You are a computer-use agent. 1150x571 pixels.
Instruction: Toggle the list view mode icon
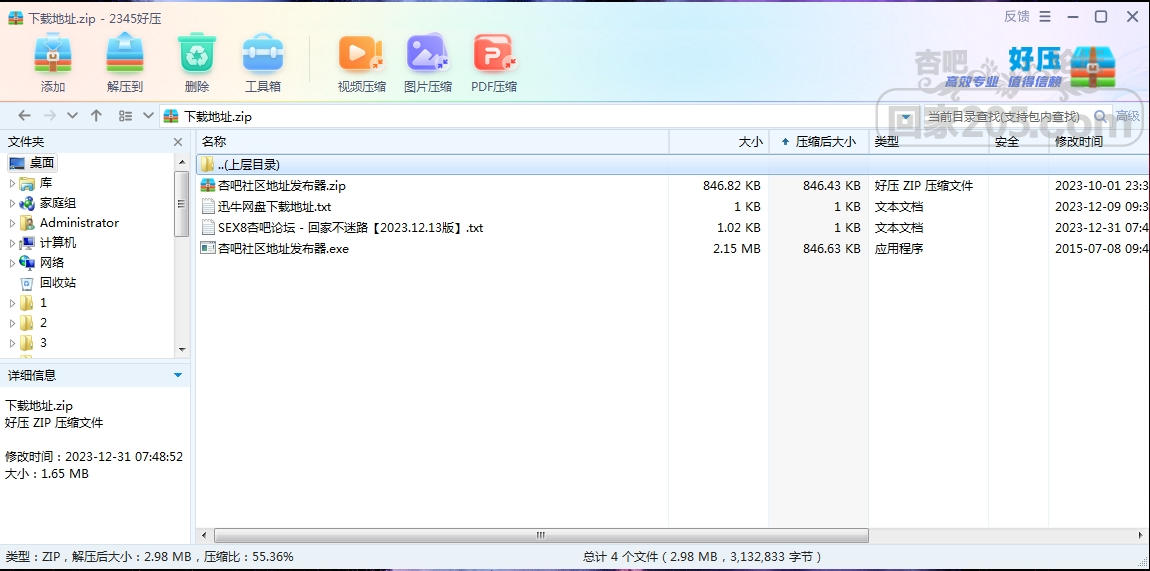click(x=125, y=116)
